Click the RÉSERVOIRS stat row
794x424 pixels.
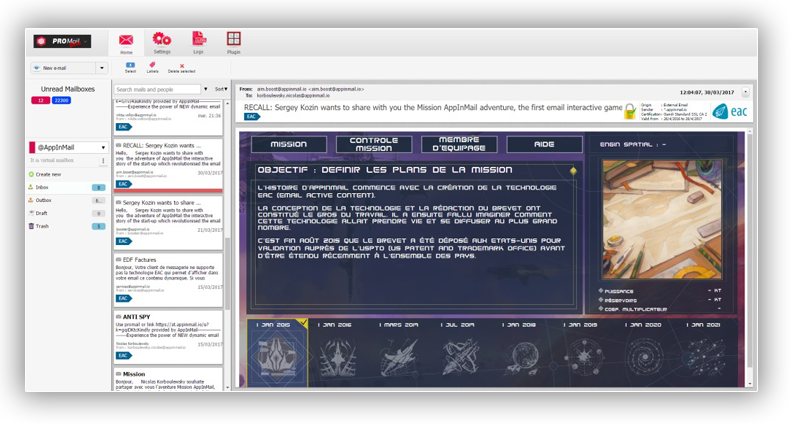(x=660, y=300)
